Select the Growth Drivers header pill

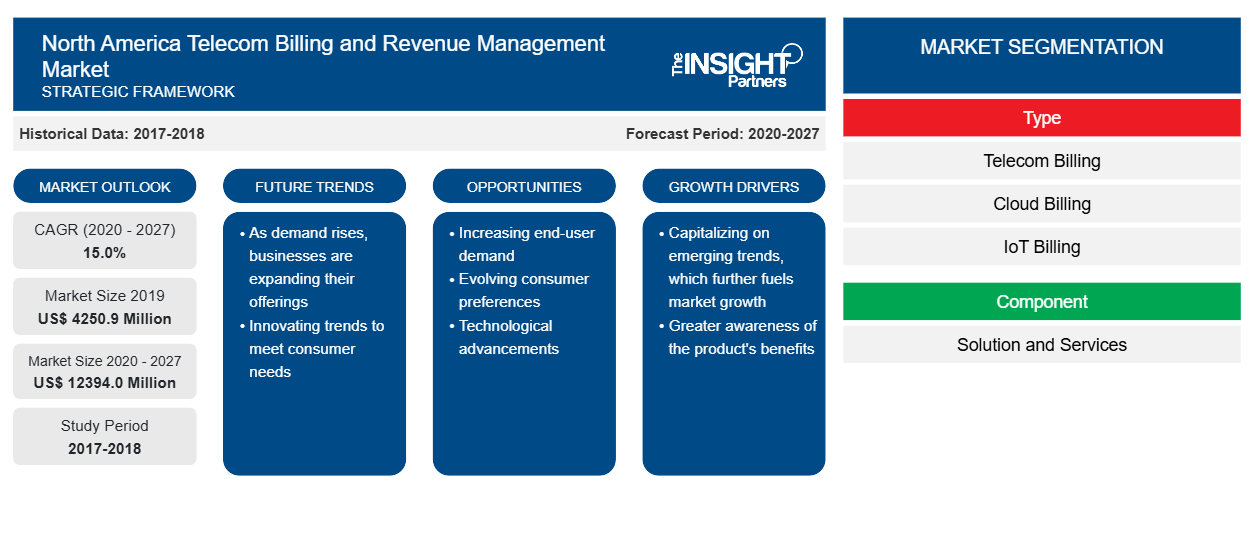734,186
